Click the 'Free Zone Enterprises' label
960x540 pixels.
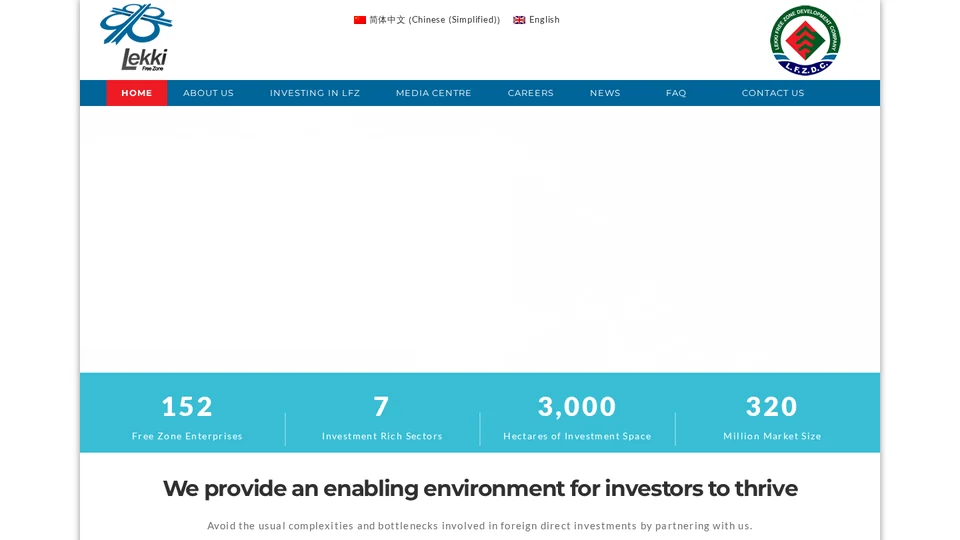[x=187, y=436]
